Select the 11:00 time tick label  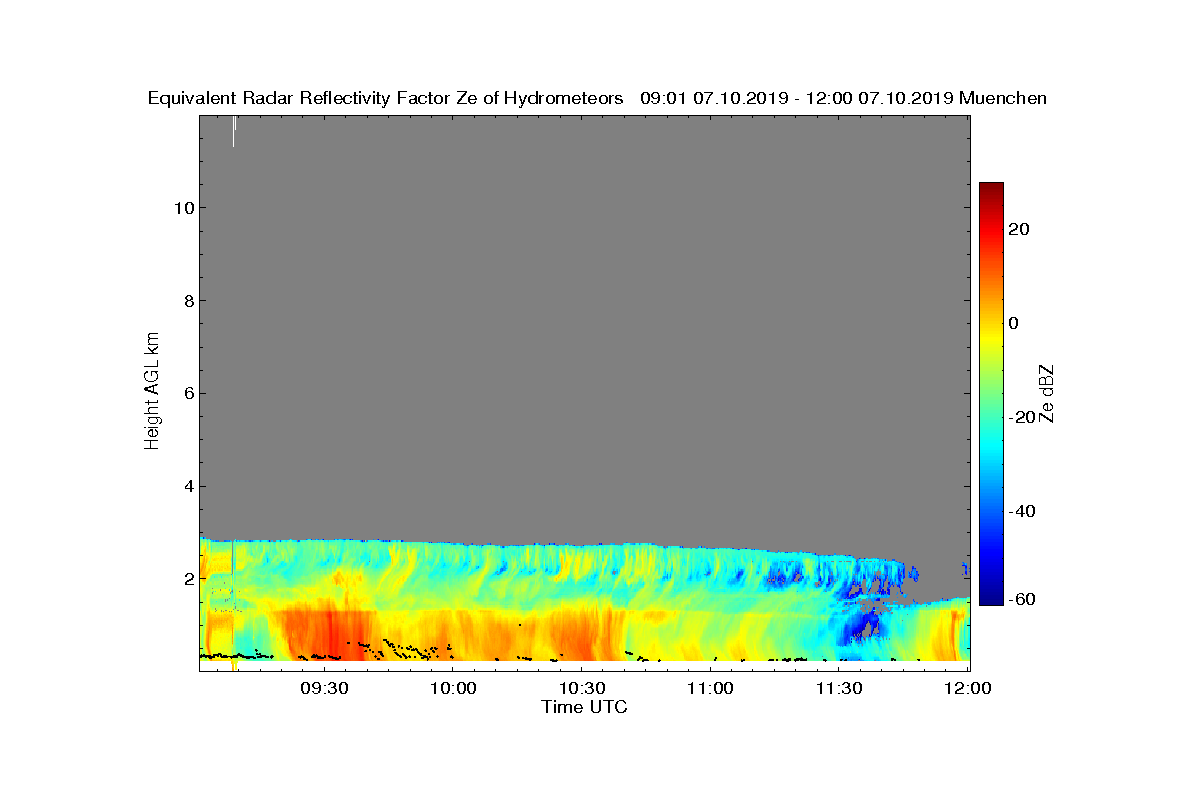coord(710,688)
